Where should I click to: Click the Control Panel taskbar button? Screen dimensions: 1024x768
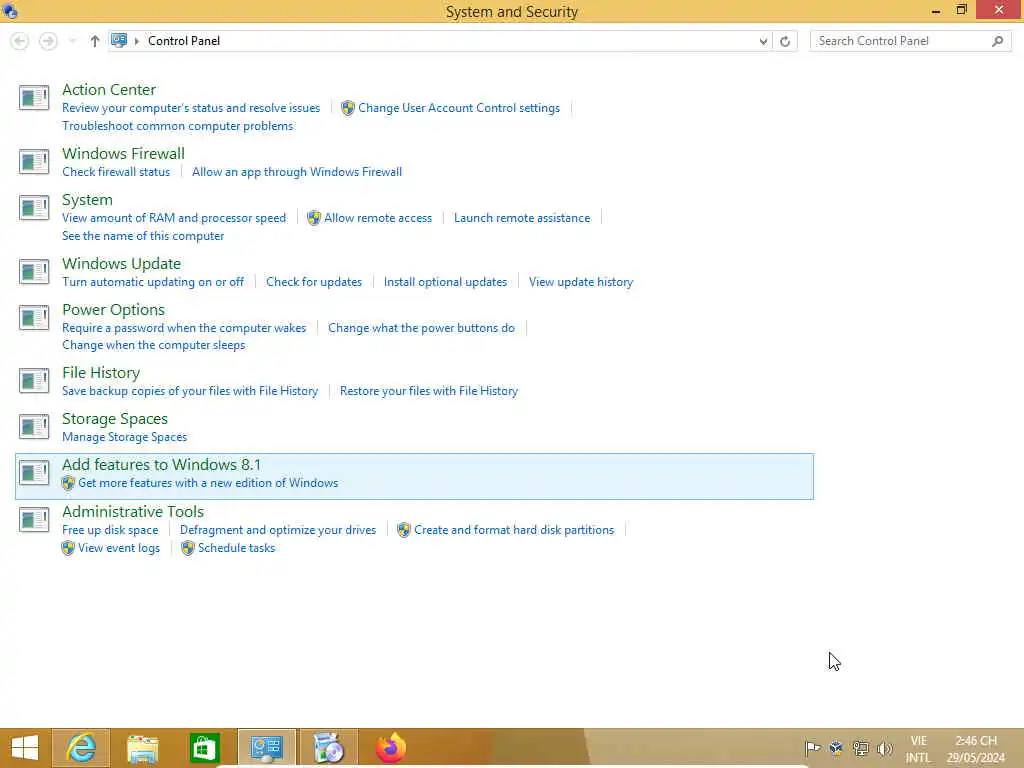click(x=266, y=748)
